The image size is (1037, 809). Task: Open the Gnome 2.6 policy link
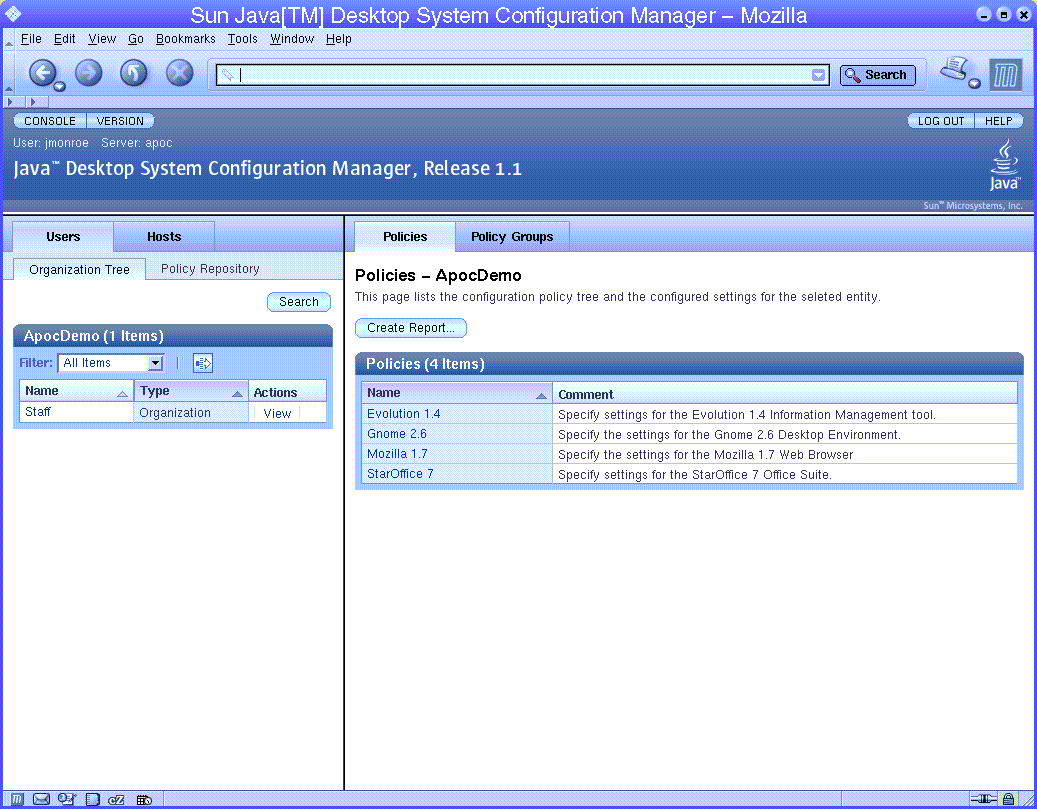[x=397, y=434]
